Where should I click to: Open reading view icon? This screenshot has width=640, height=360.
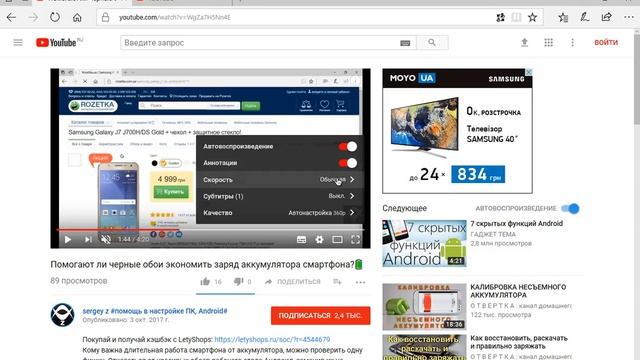pyautogui.click(x=516, y=17)
